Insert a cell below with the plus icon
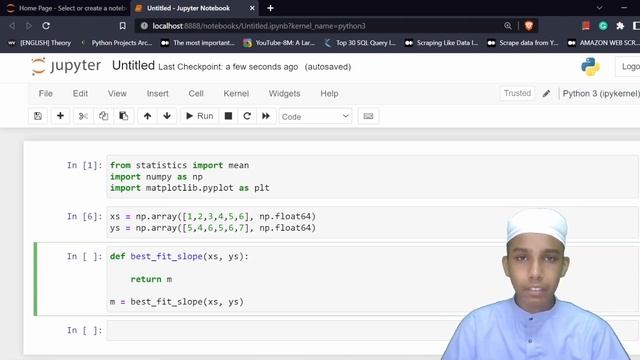The height and width of the screenshot is (360, 640). click(60, 116)
